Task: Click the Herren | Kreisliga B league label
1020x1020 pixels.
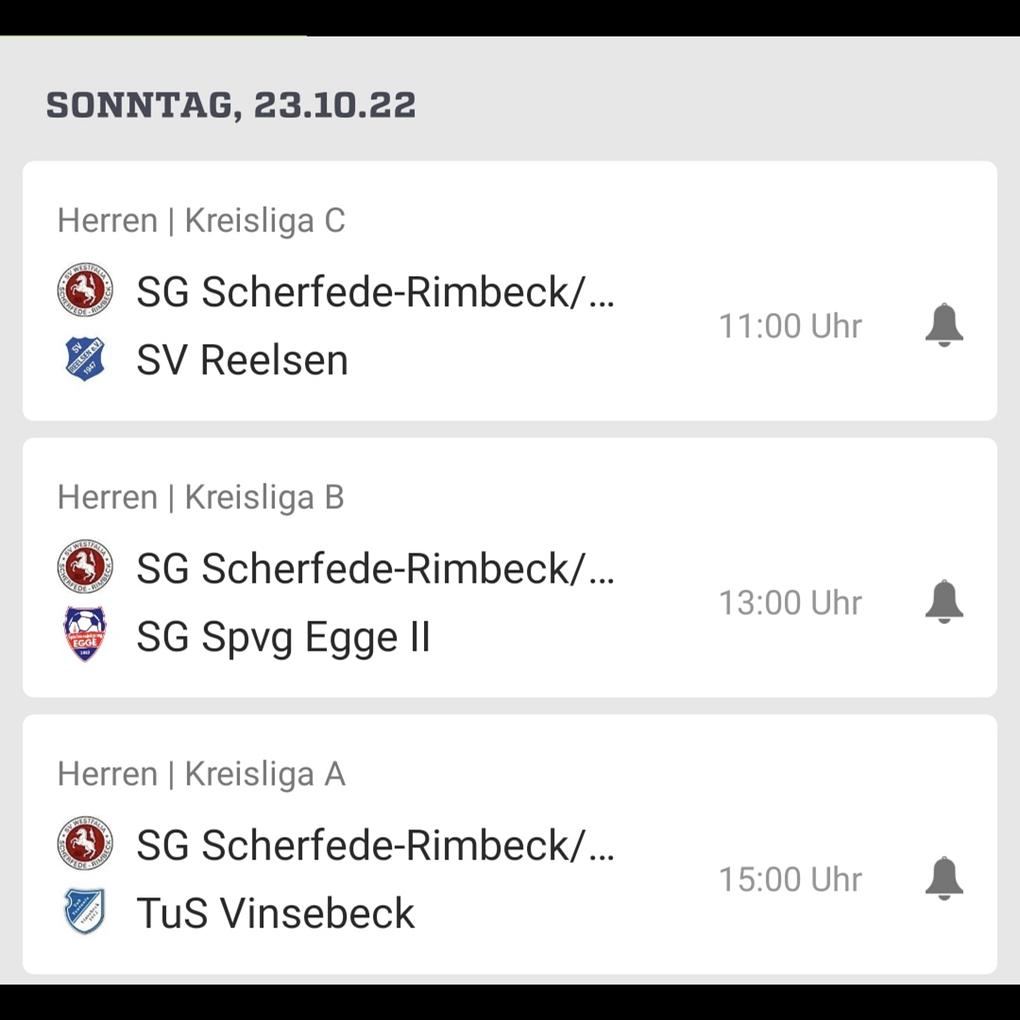Action: point(201,497)
